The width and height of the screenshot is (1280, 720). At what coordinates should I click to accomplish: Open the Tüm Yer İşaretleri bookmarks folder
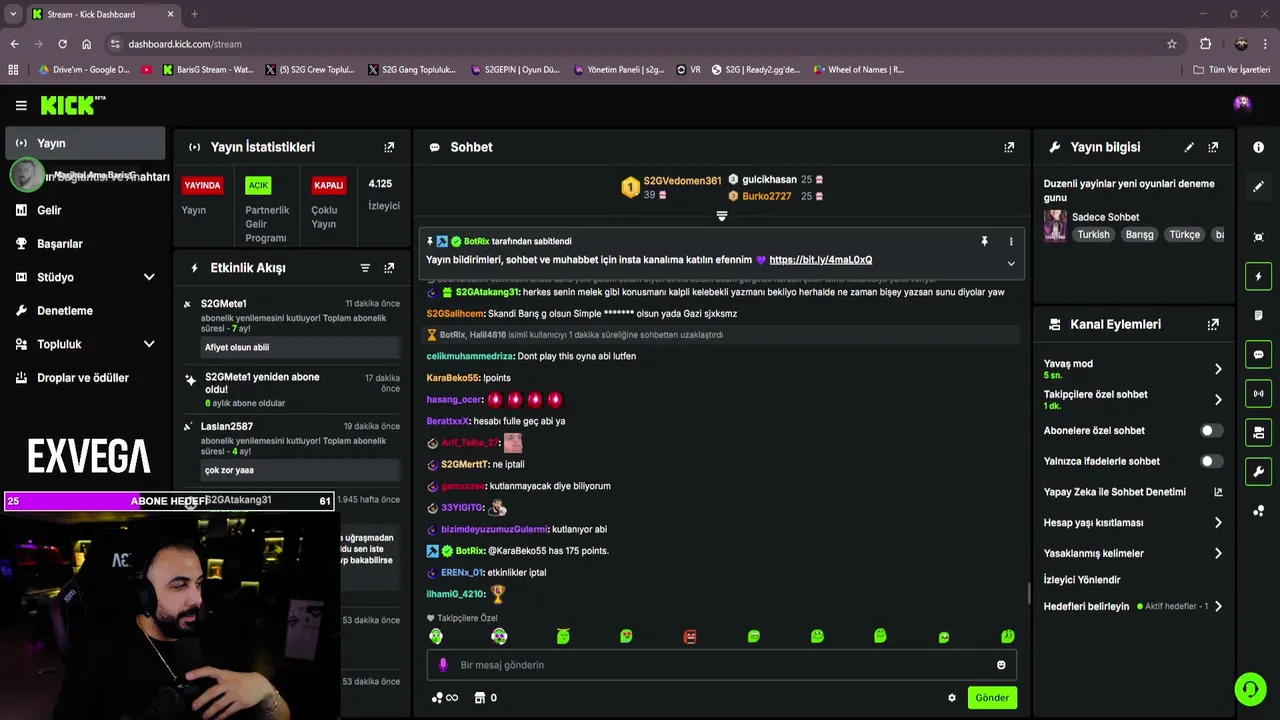click(1232, 70)
